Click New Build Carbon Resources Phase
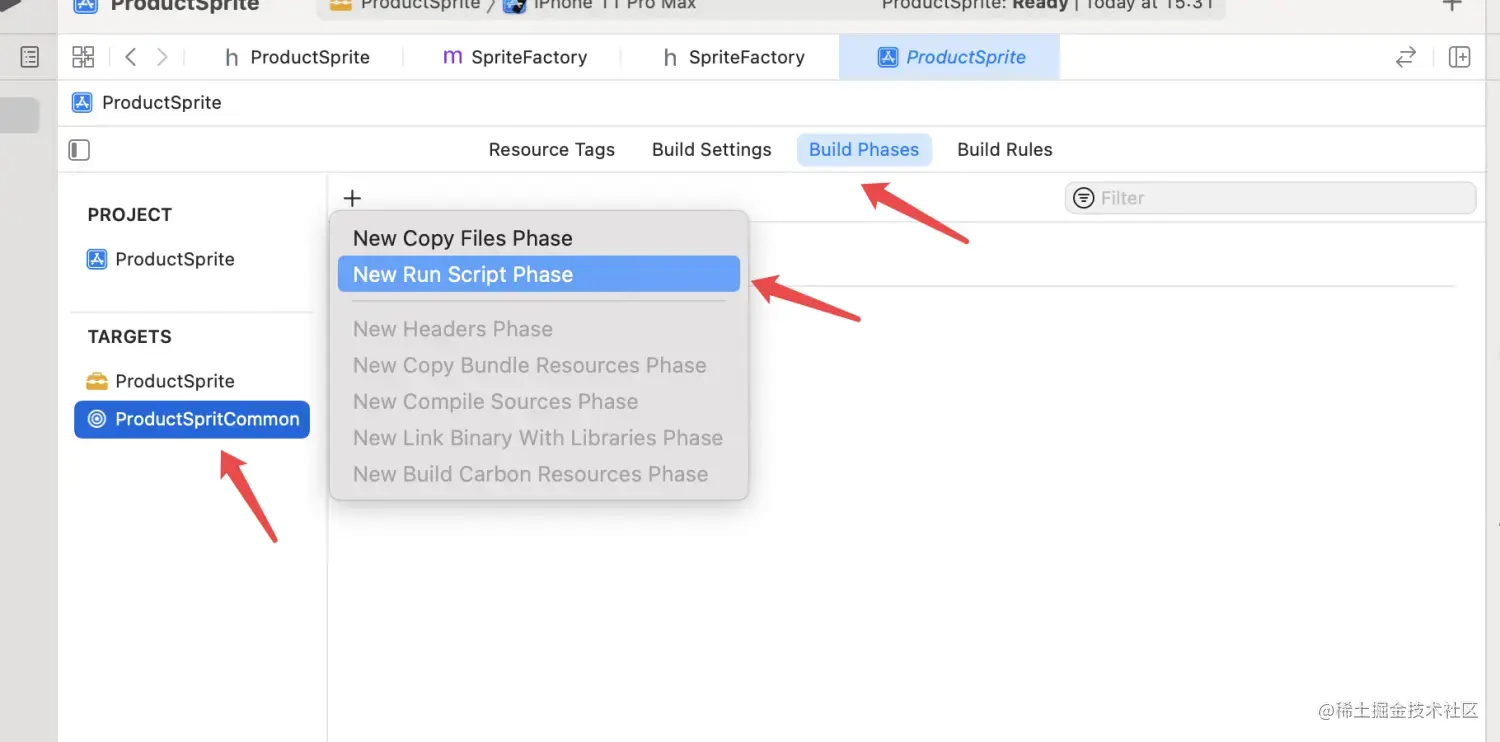This screenshot has height=742, width=1500. (x=539, y=474)
